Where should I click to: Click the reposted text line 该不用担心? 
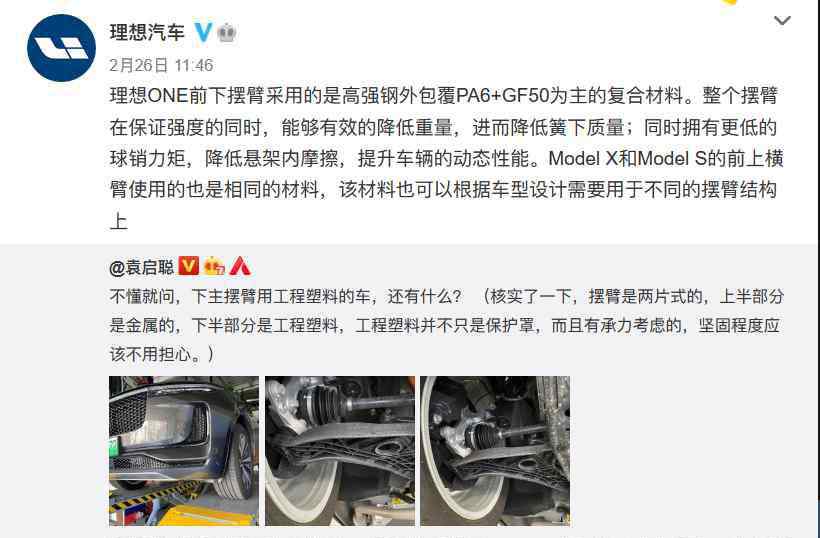point(162,354)
